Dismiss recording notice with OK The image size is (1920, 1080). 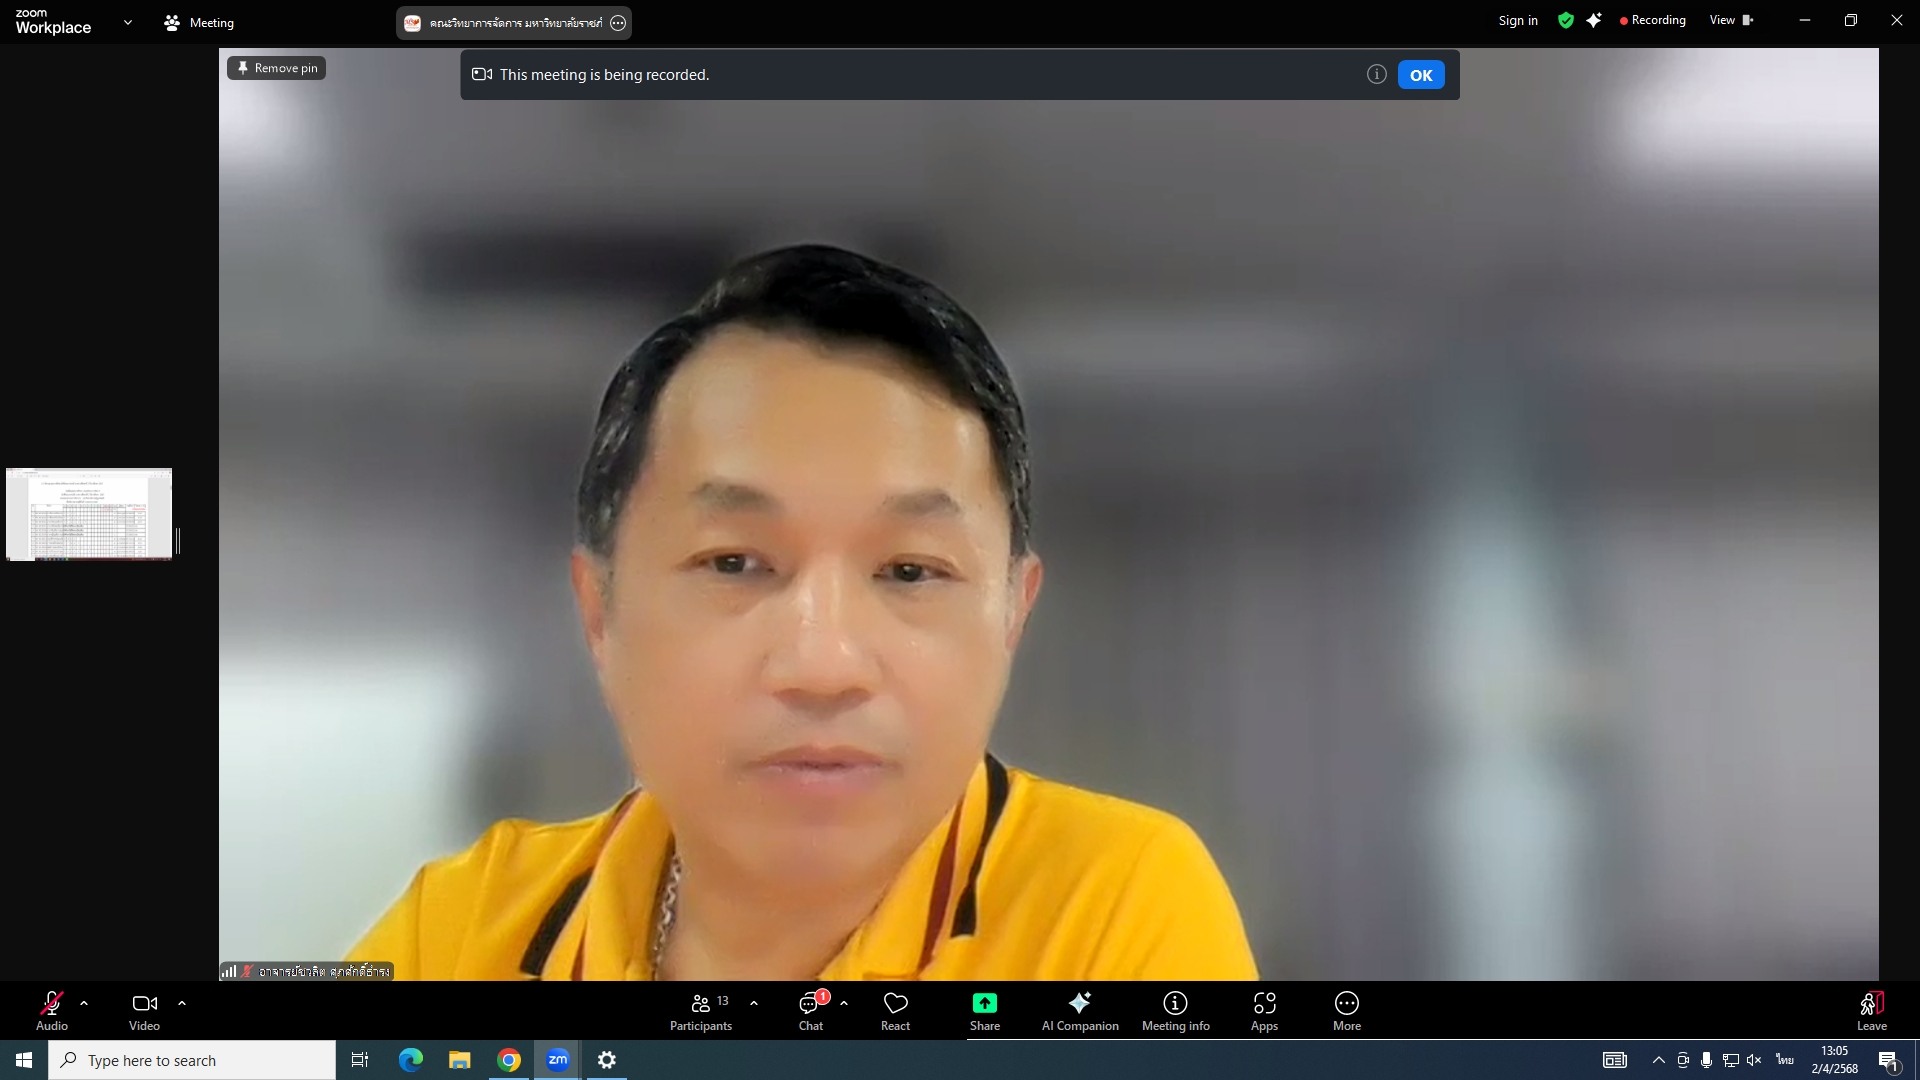click(1420, 75)
